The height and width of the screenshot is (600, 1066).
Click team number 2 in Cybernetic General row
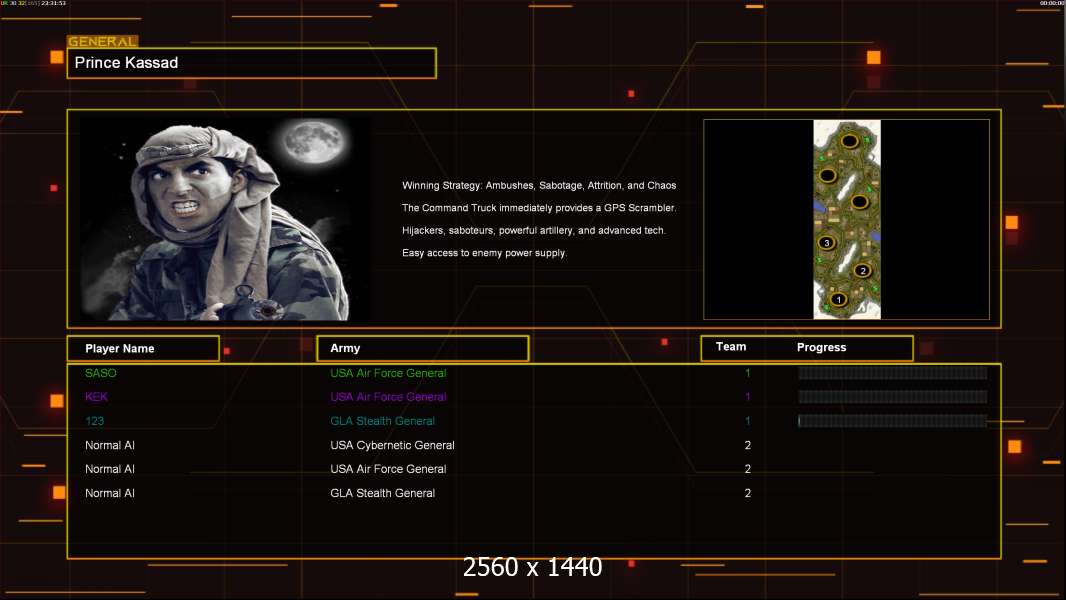(748, 445)
